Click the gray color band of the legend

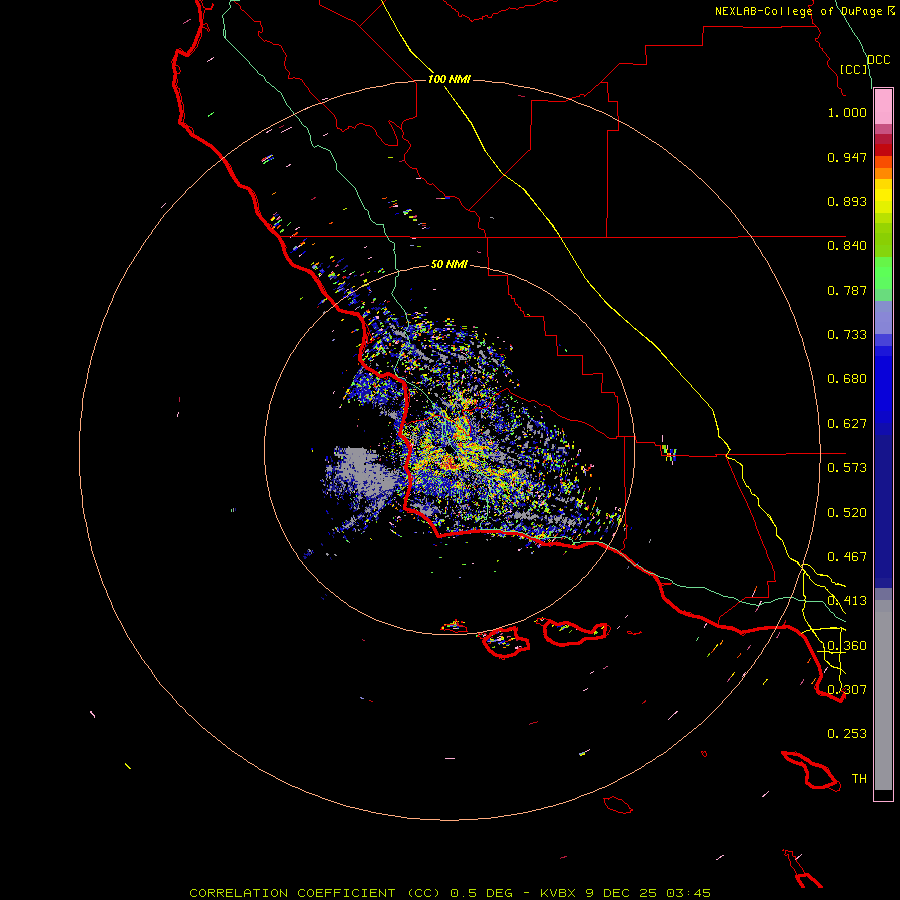[883, 695]
